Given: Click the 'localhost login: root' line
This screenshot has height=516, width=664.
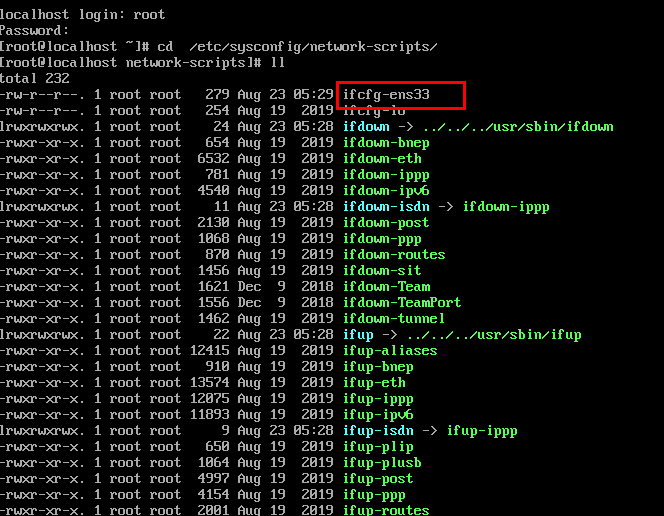Looking at the screenshot, I should tap(83, 15).
